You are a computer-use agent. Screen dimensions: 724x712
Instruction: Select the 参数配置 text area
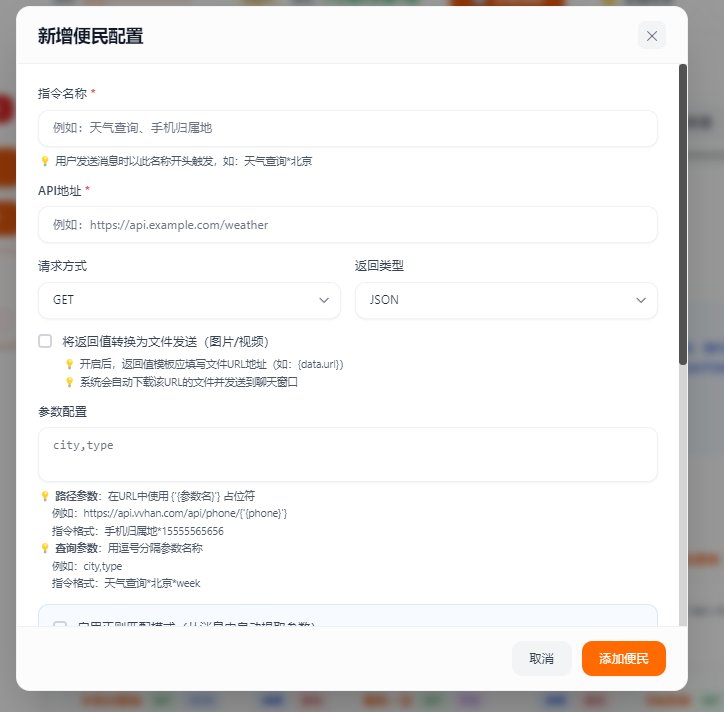pyautogui.click(x=347, y=455)
